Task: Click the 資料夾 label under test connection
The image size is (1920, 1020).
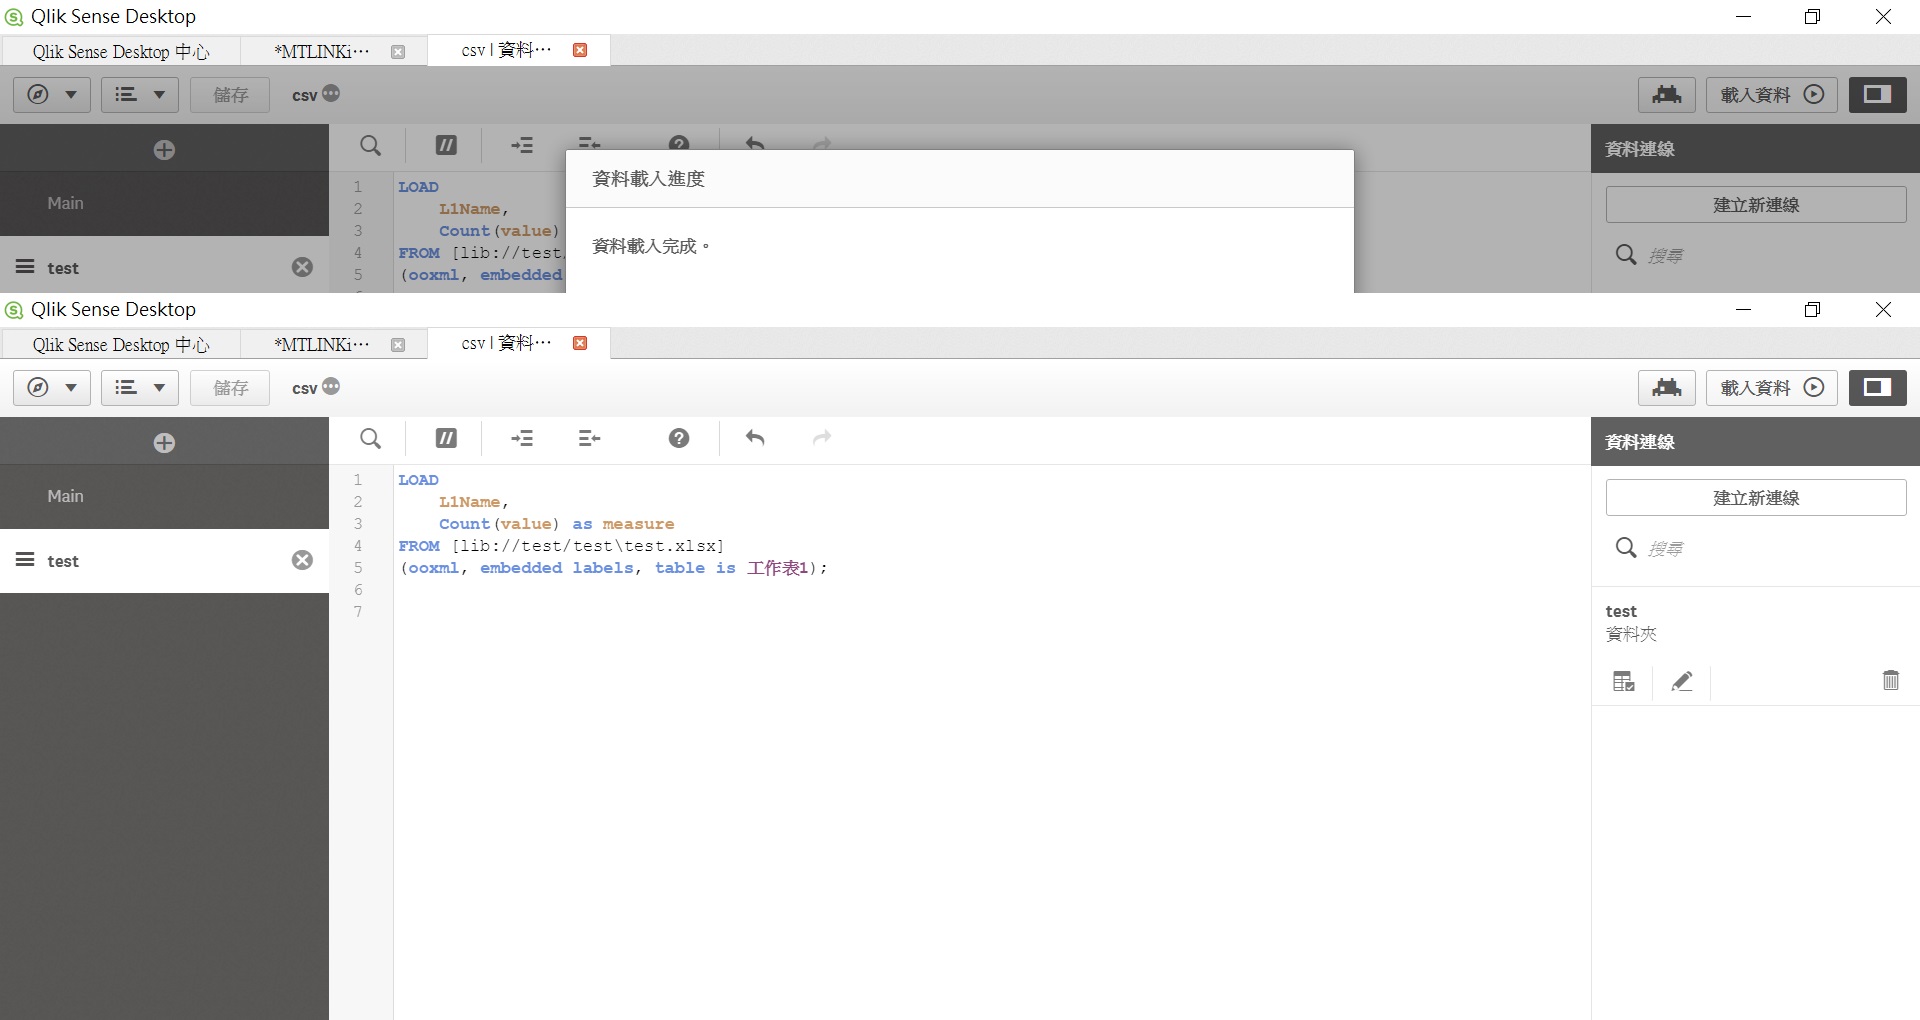Action: click(x=1631, y=634)
